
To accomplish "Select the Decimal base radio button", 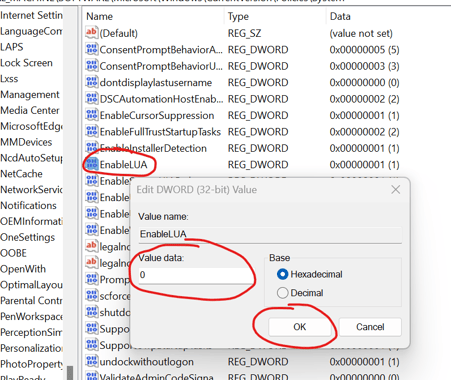I will tap(282, 293).
